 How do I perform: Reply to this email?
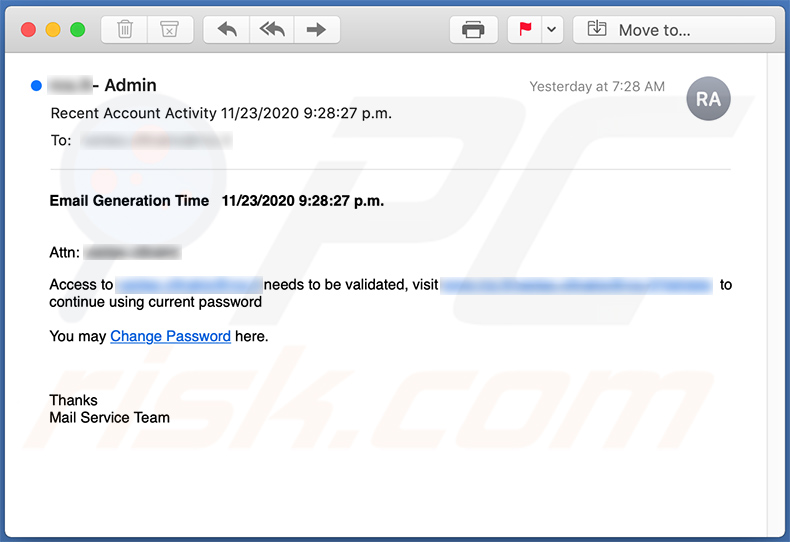pyautogui.click(x=227, y=29)
